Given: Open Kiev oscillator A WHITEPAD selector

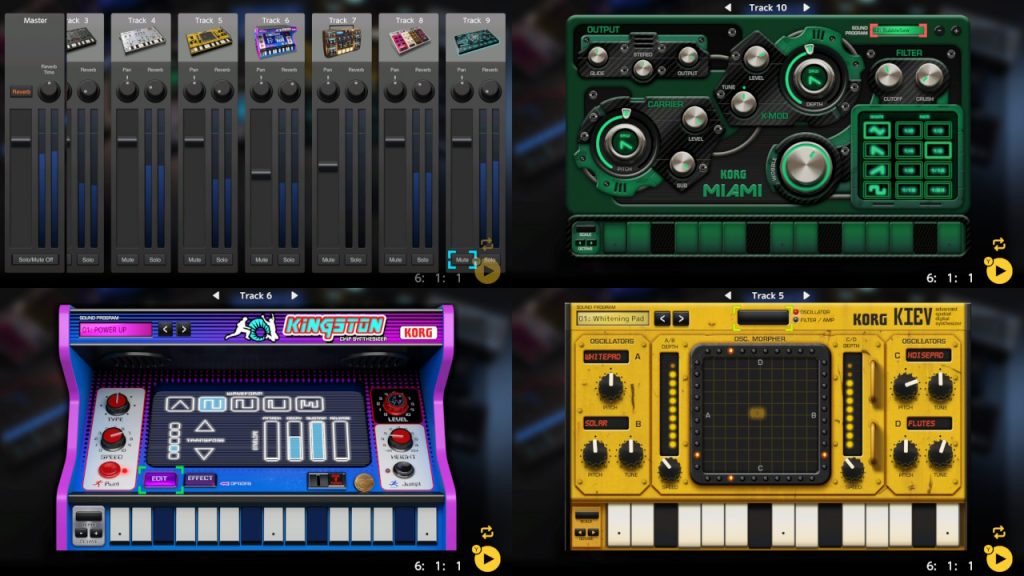Looking at the screenshot, I should click(x=607, y=356).
